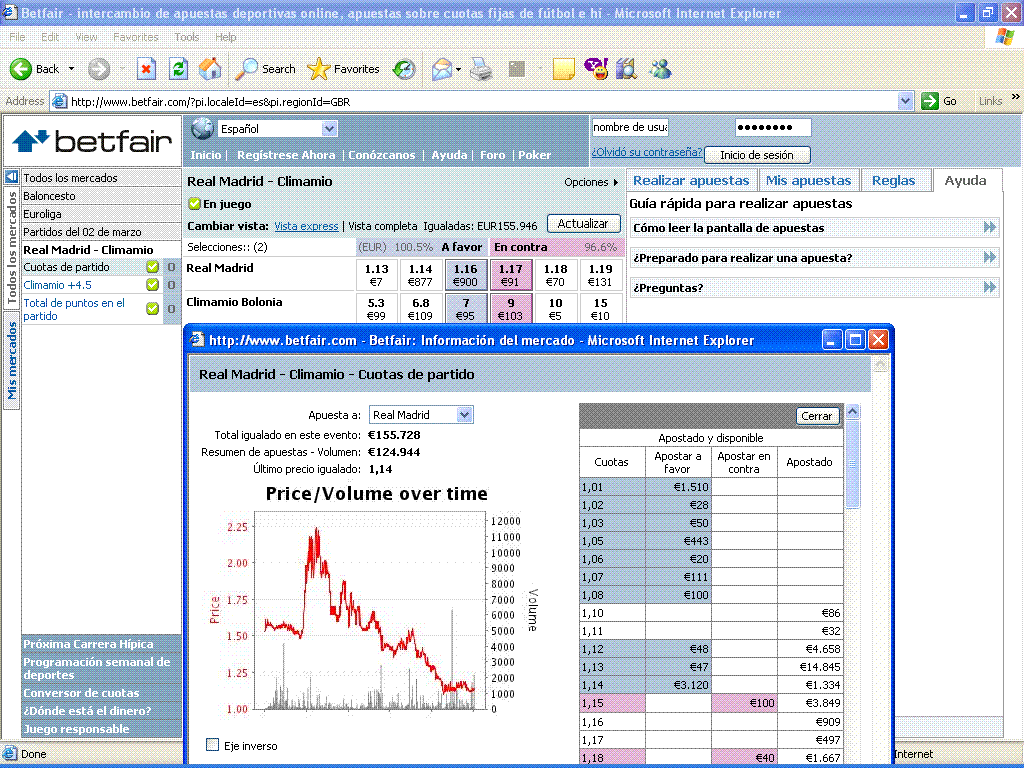Open the Messenger buddy icon

click(661, 69)
